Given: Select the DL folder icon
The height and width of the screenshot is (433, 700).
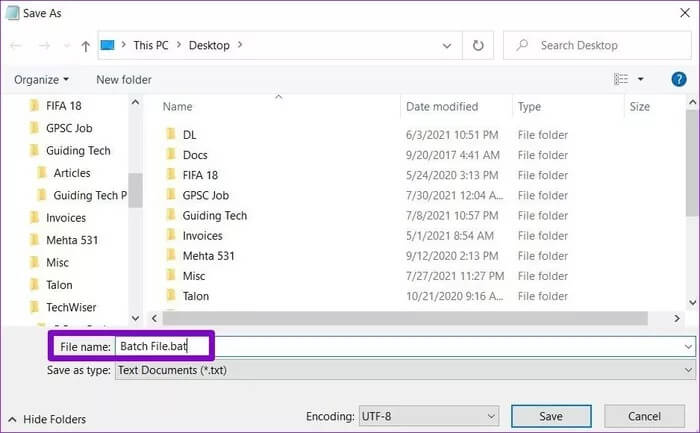Looking at the screenshot, I should point(171,134).
